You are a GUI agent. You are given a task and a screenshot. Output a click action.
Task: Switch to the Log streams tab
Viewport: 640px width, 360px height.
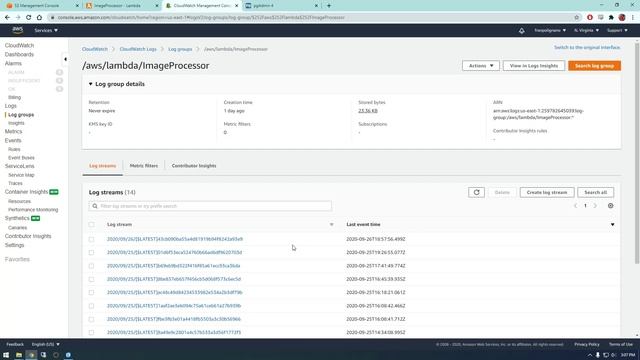click(x=102, y=166)
